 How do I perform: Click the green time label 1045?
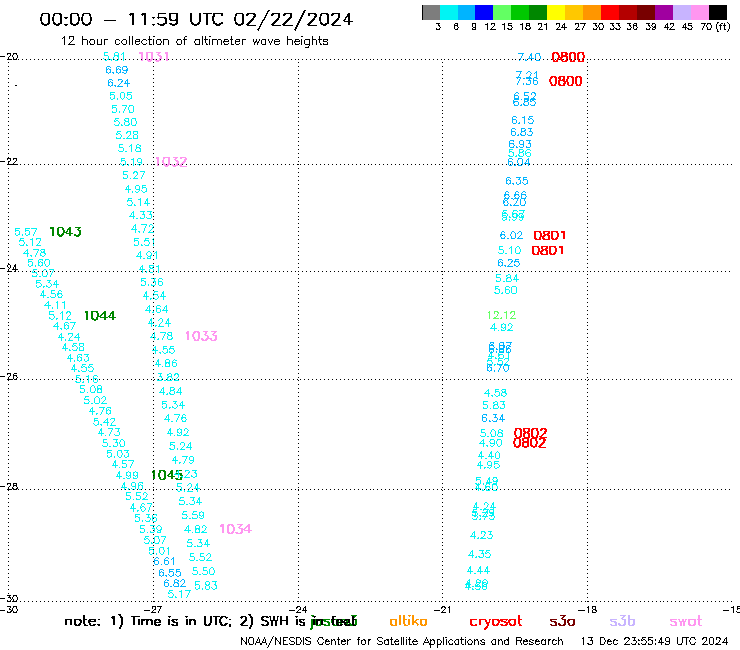coord(167,475)
